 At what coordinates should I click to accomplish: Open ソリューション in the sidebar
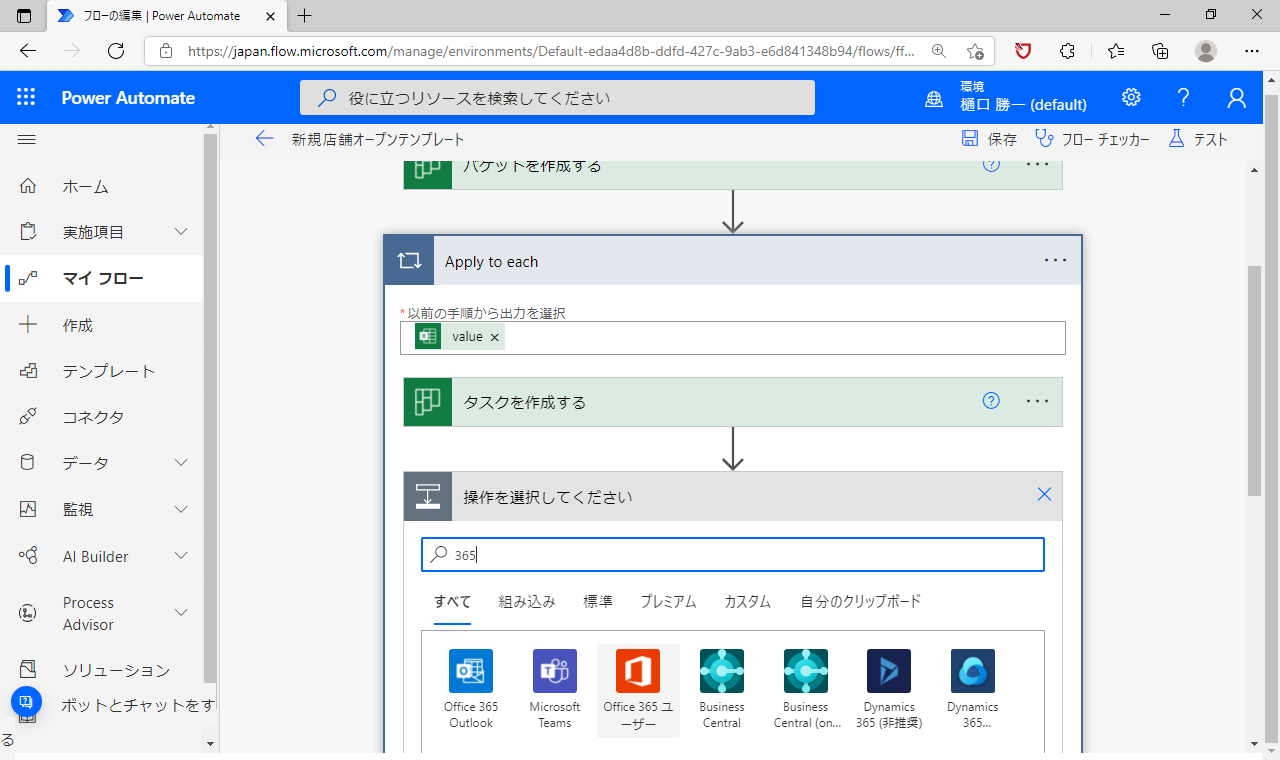point(116,670)
